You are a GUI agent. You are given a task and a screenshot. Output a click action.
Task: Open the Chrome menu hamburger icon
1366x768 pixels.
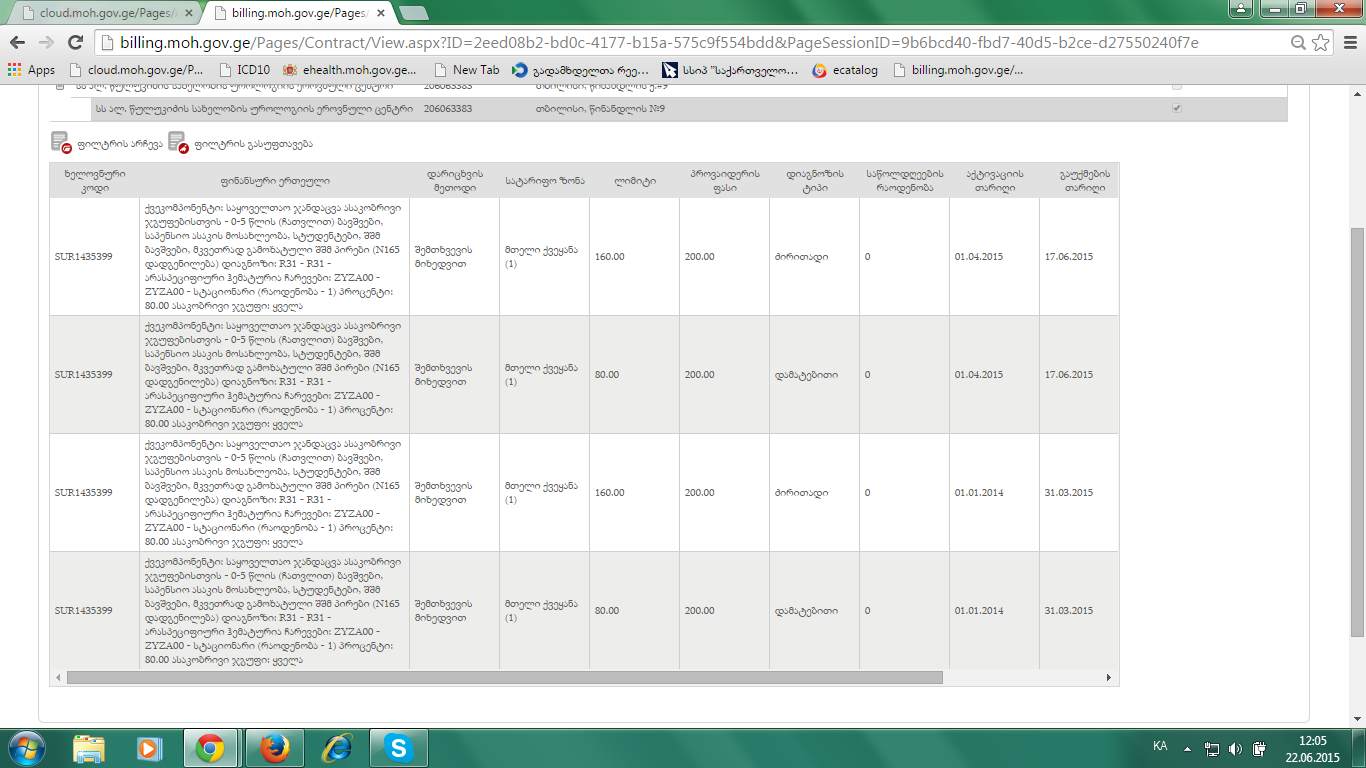pos(1347,43)
